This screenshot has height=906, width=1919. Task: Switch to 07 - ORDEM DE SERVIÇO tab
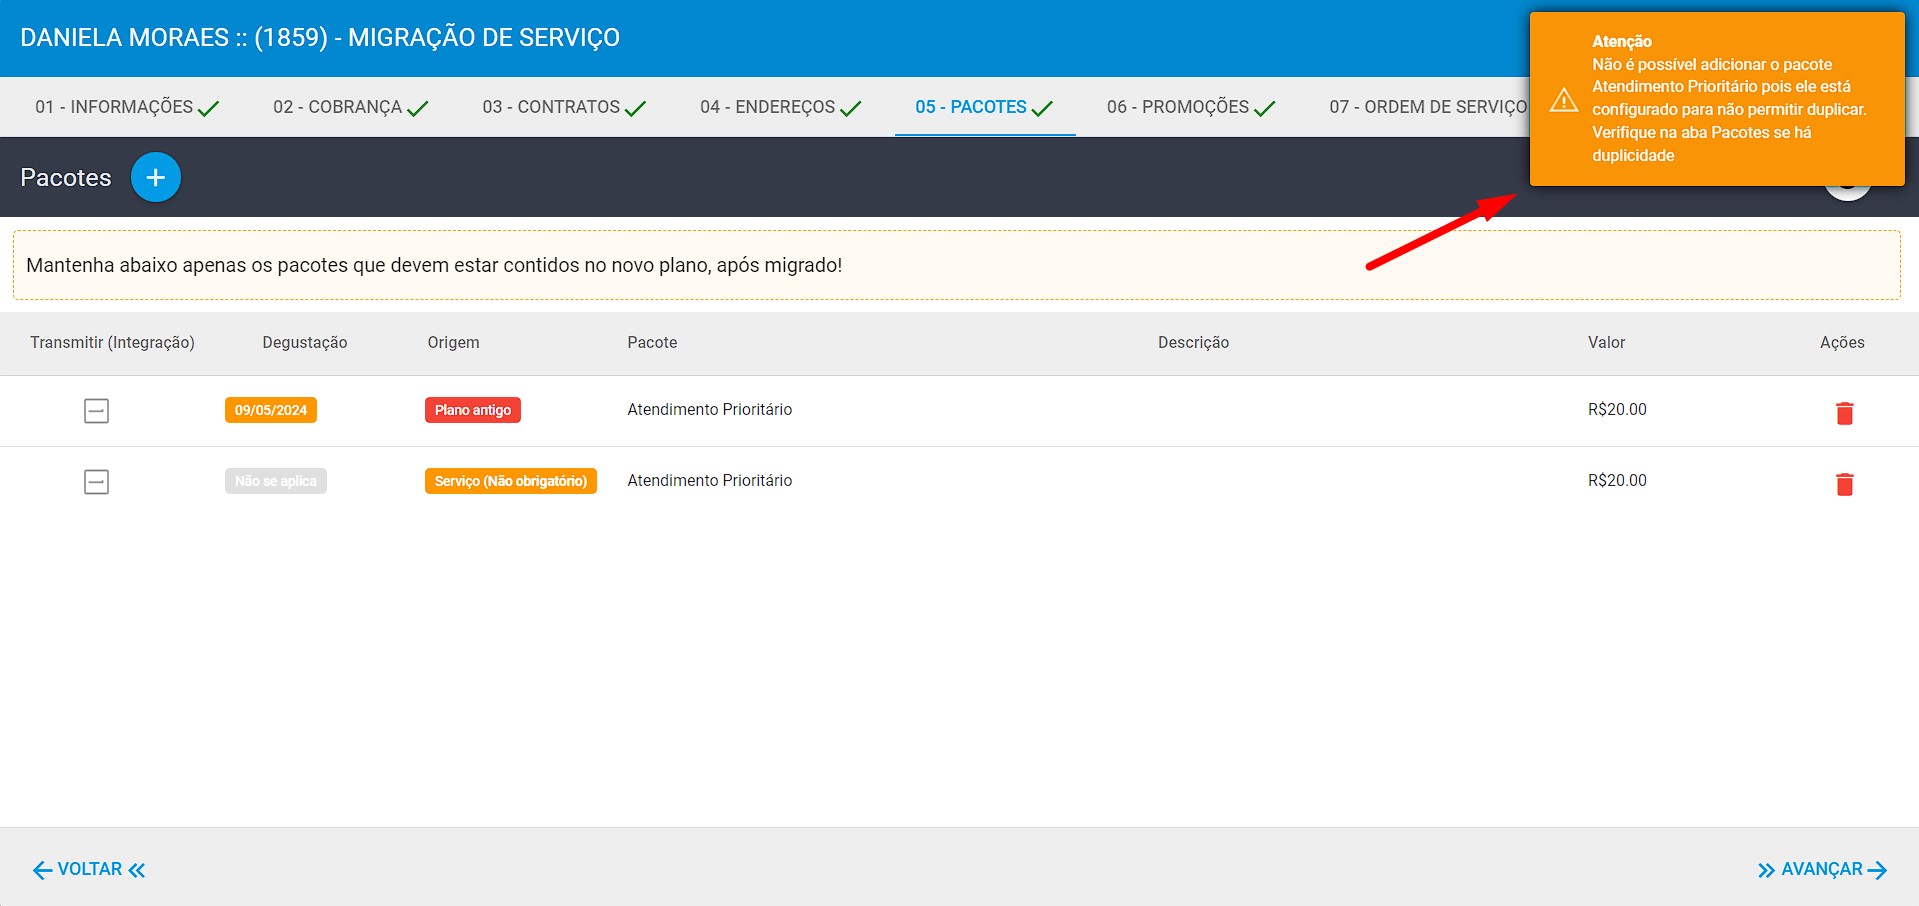point(1428,107)
